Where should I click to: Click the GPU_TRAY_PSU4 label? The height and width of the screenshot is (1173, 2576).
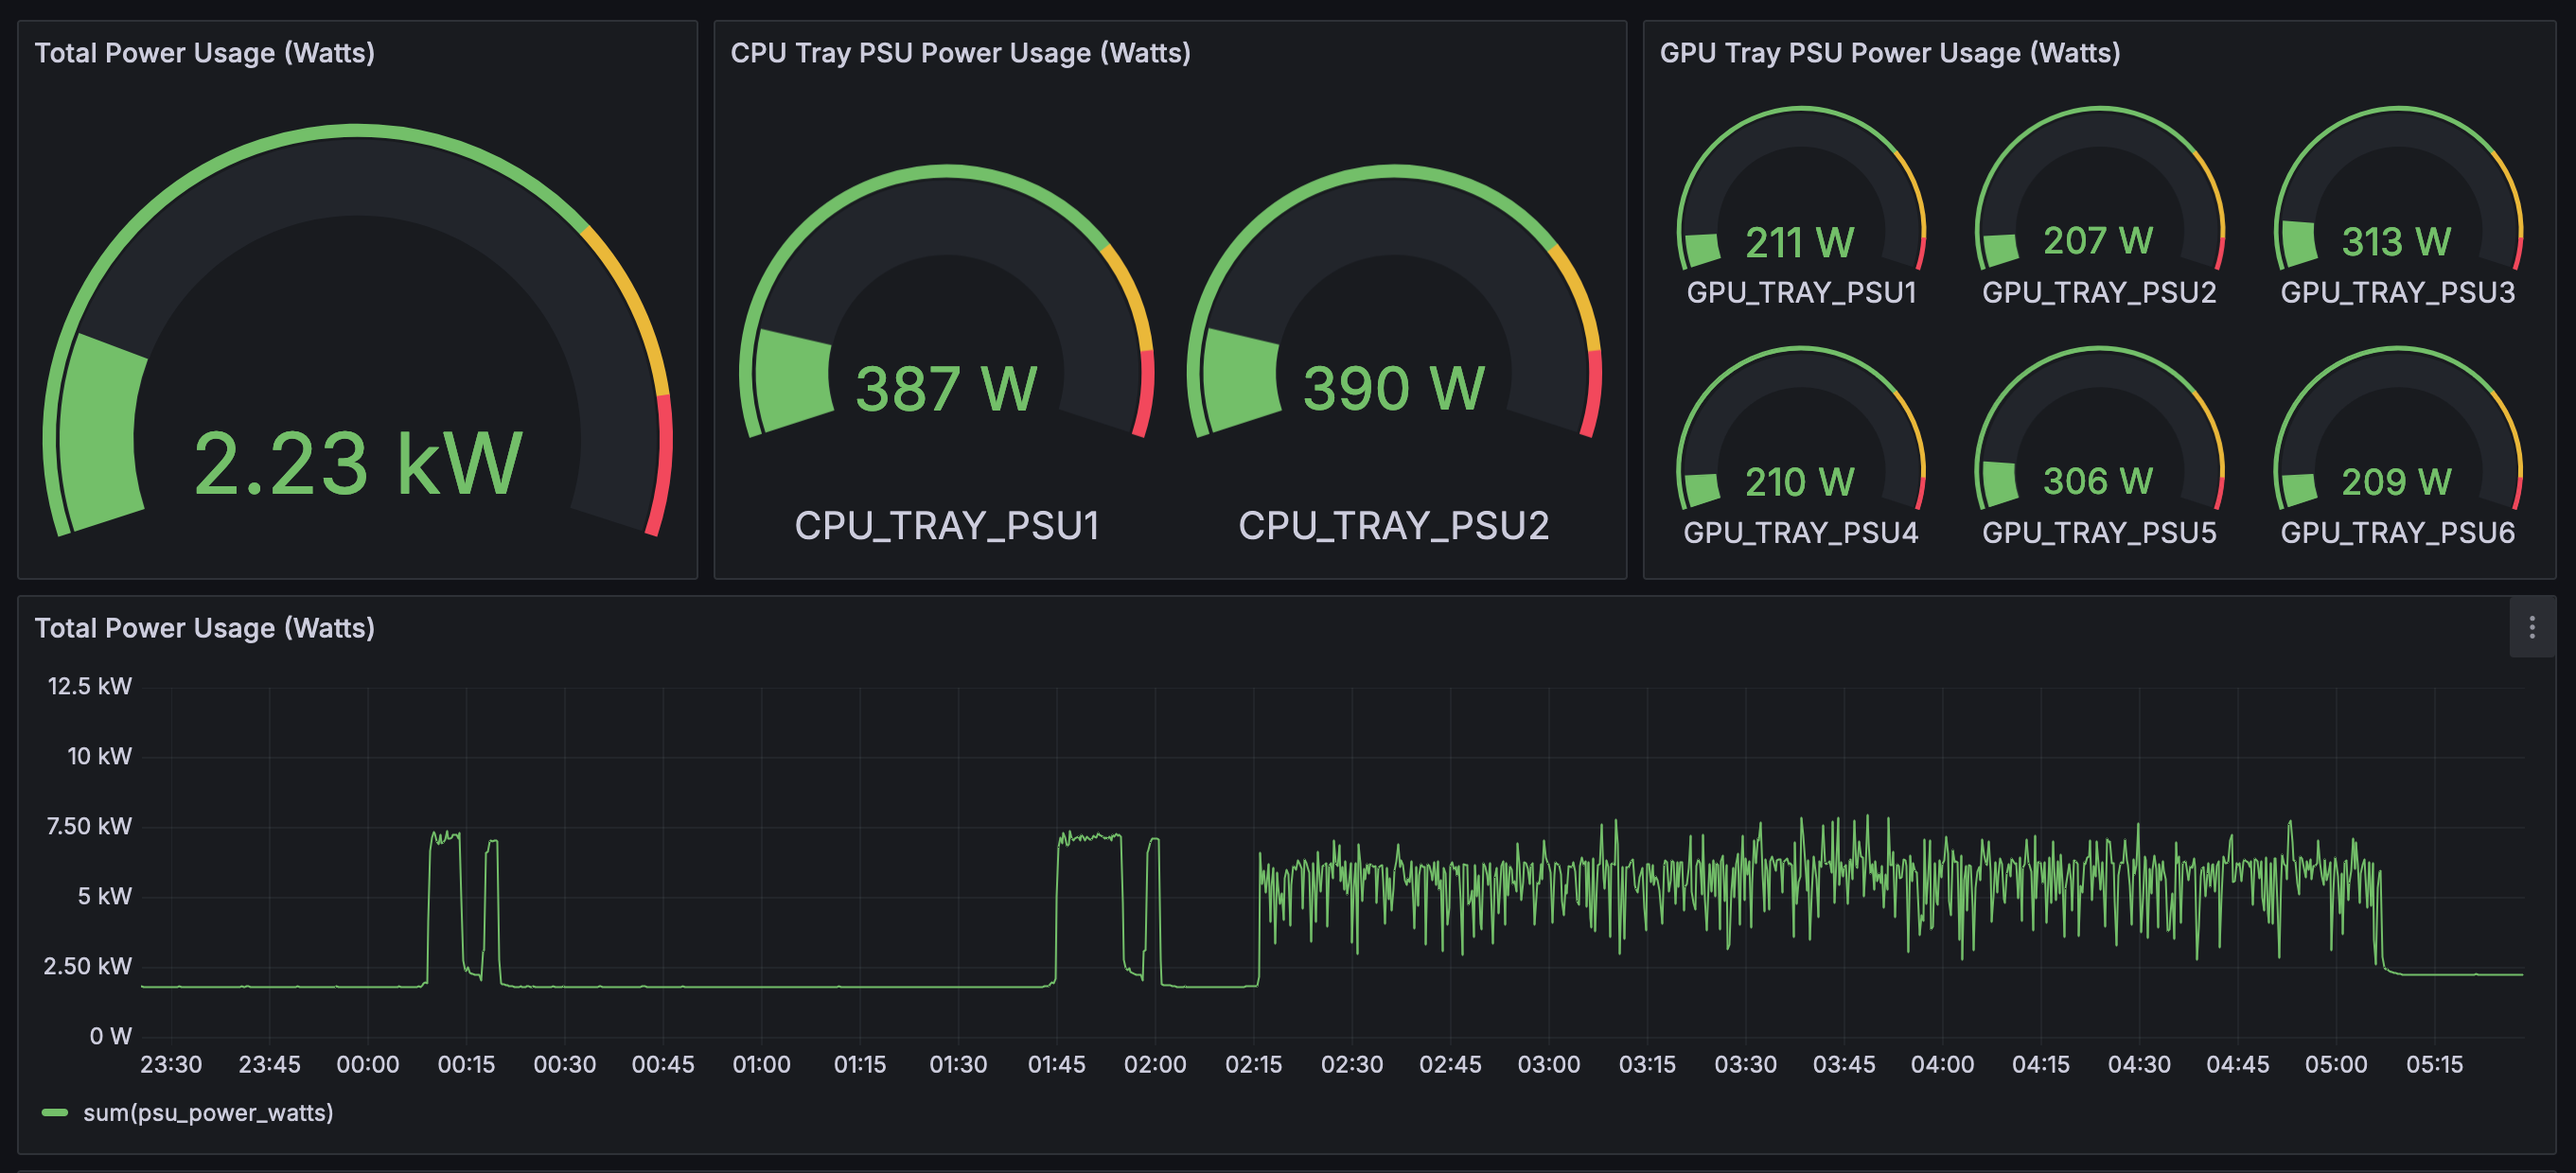coord(1801,532)
